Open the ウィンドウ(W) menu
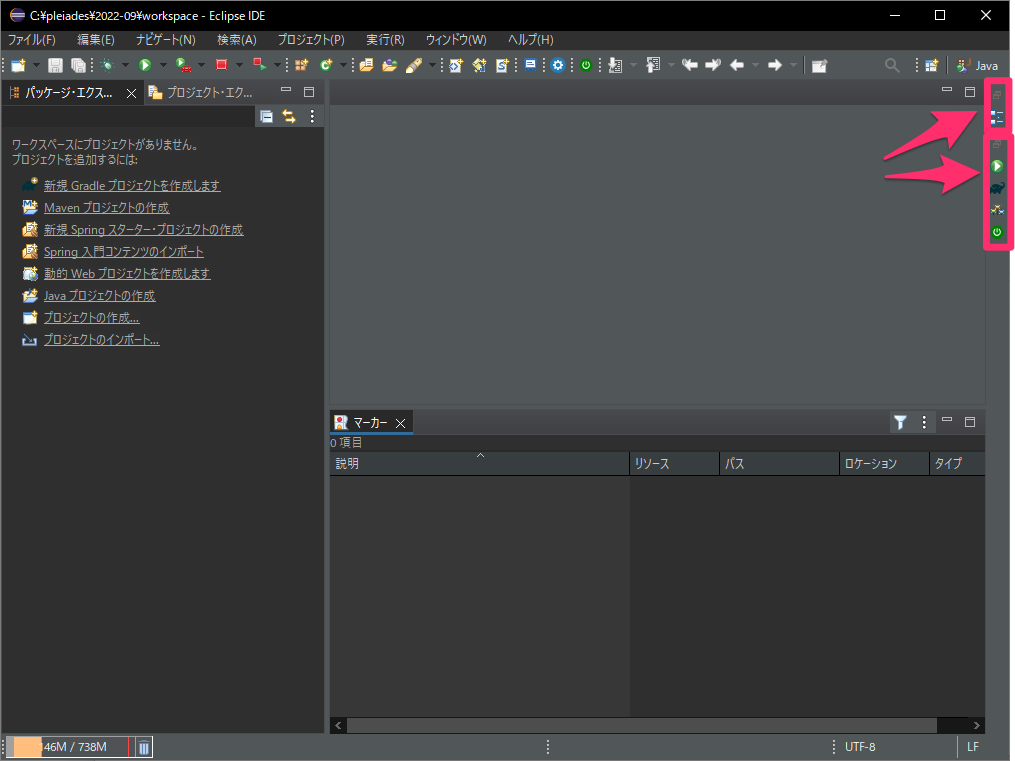Screen dimensions: 1015x761 tap(456, 39)
